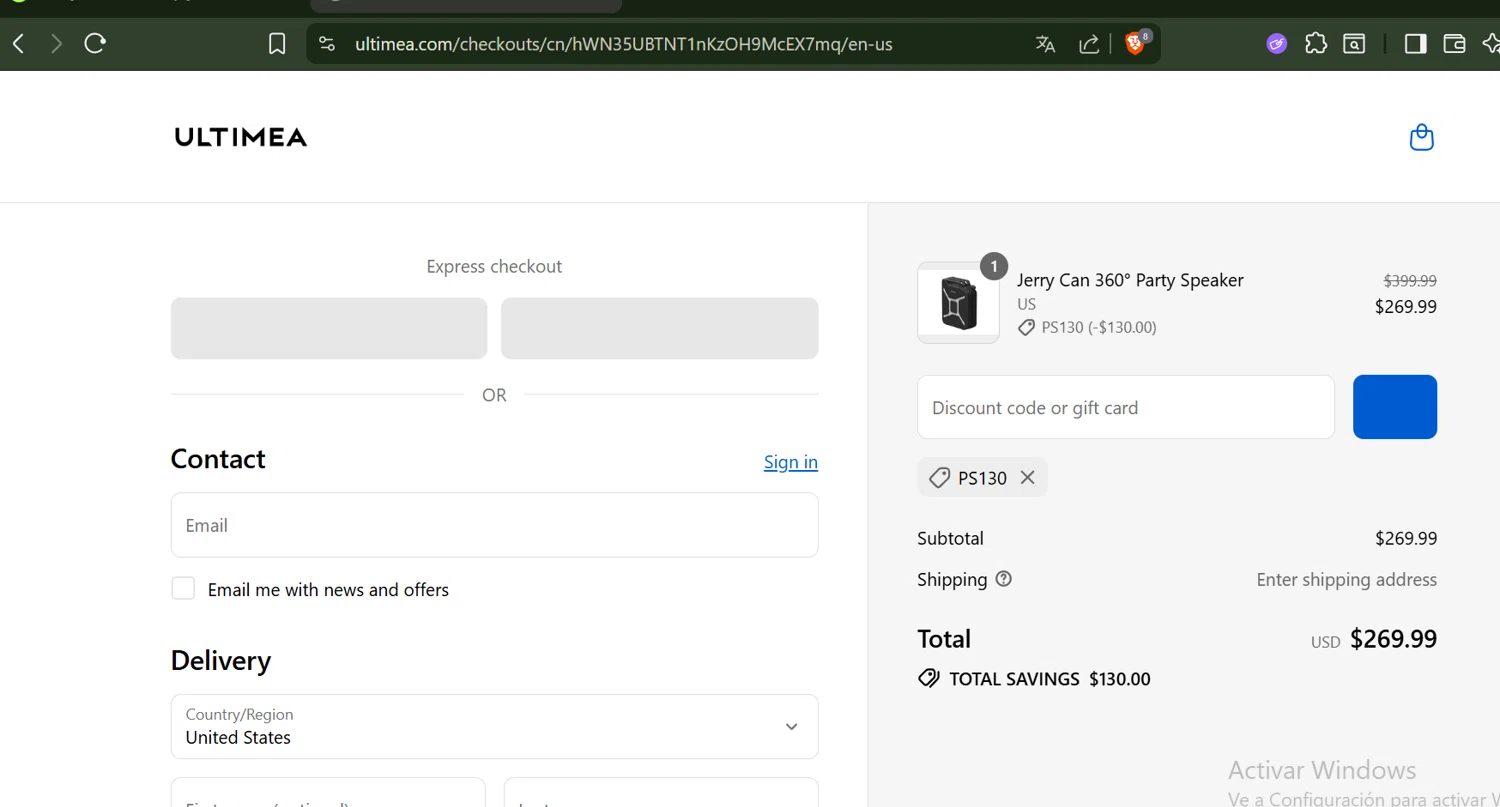Click the TOTAL SAVINGS $130.00 text
Image resolution: width=1500 pixels, height=807 pixels.
click(1050, 679)
